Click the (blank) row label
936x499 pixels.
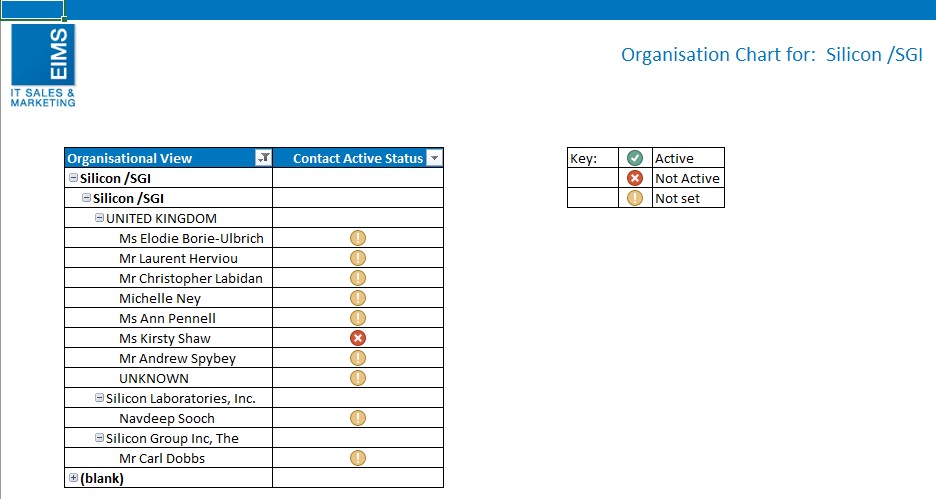click(x=102, y=478)
